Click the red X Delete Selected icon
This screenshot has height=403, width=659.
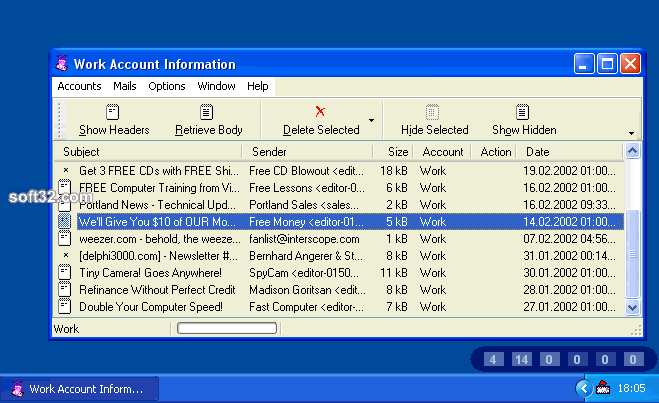320,111
